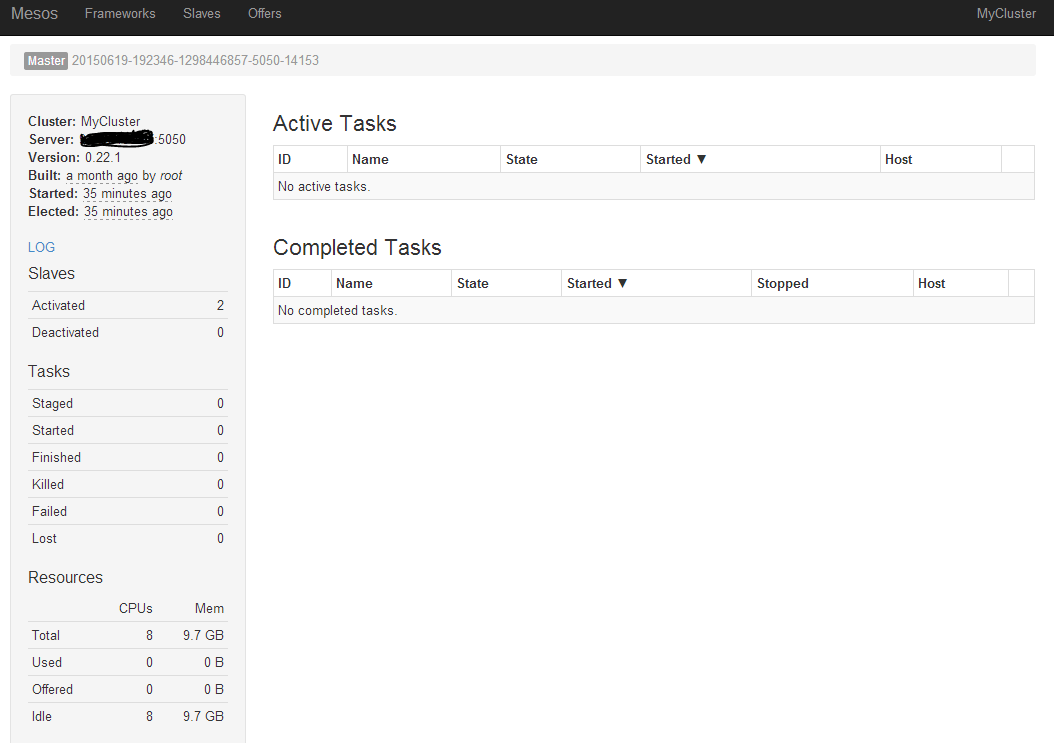Image resolution: width=1054 pixels, height=743 pixels.
Task: Sort Active Tasks by ID column
Action: click(x=285, y=160)
